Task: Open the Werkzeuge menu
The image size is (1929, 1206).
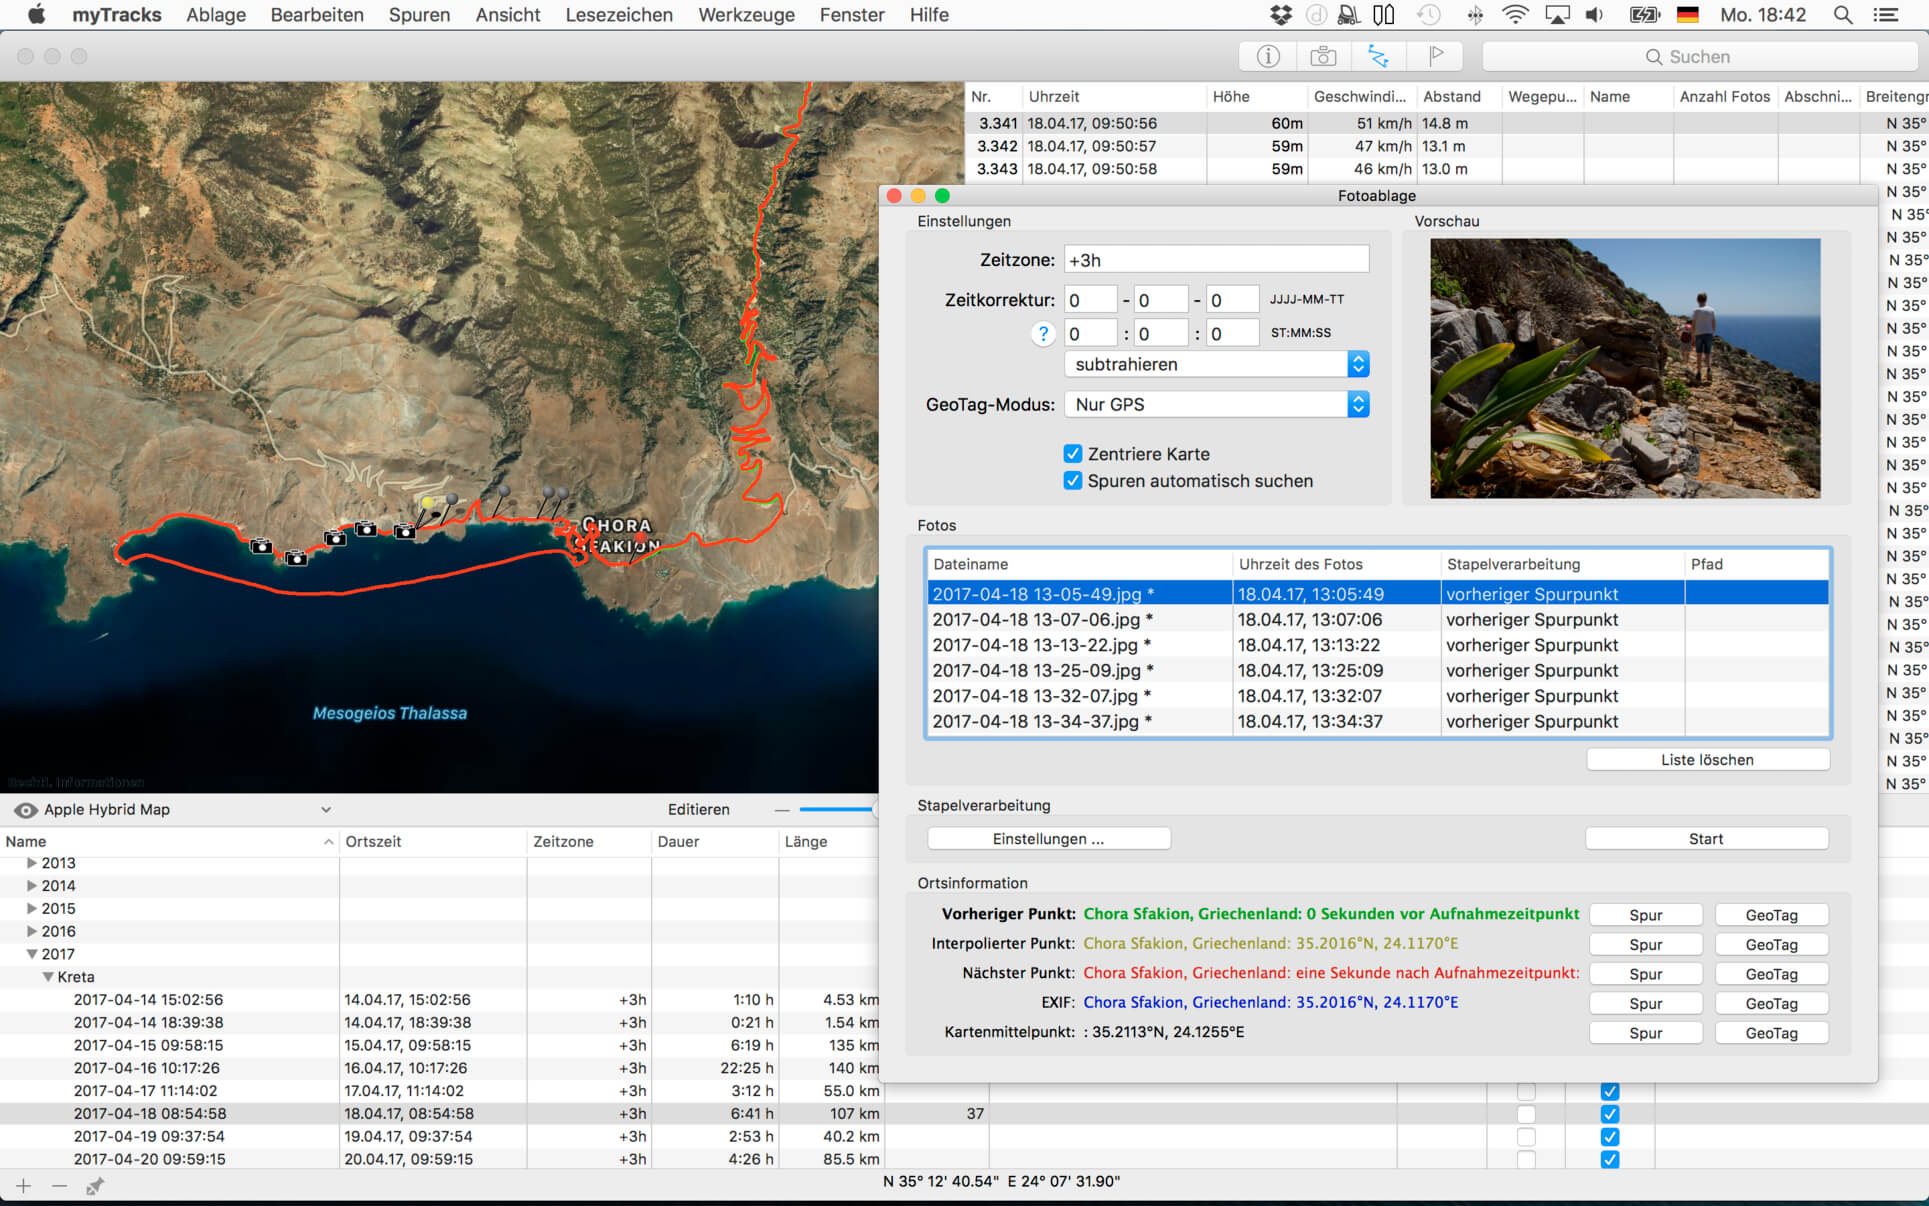Action: pos(746,15)
